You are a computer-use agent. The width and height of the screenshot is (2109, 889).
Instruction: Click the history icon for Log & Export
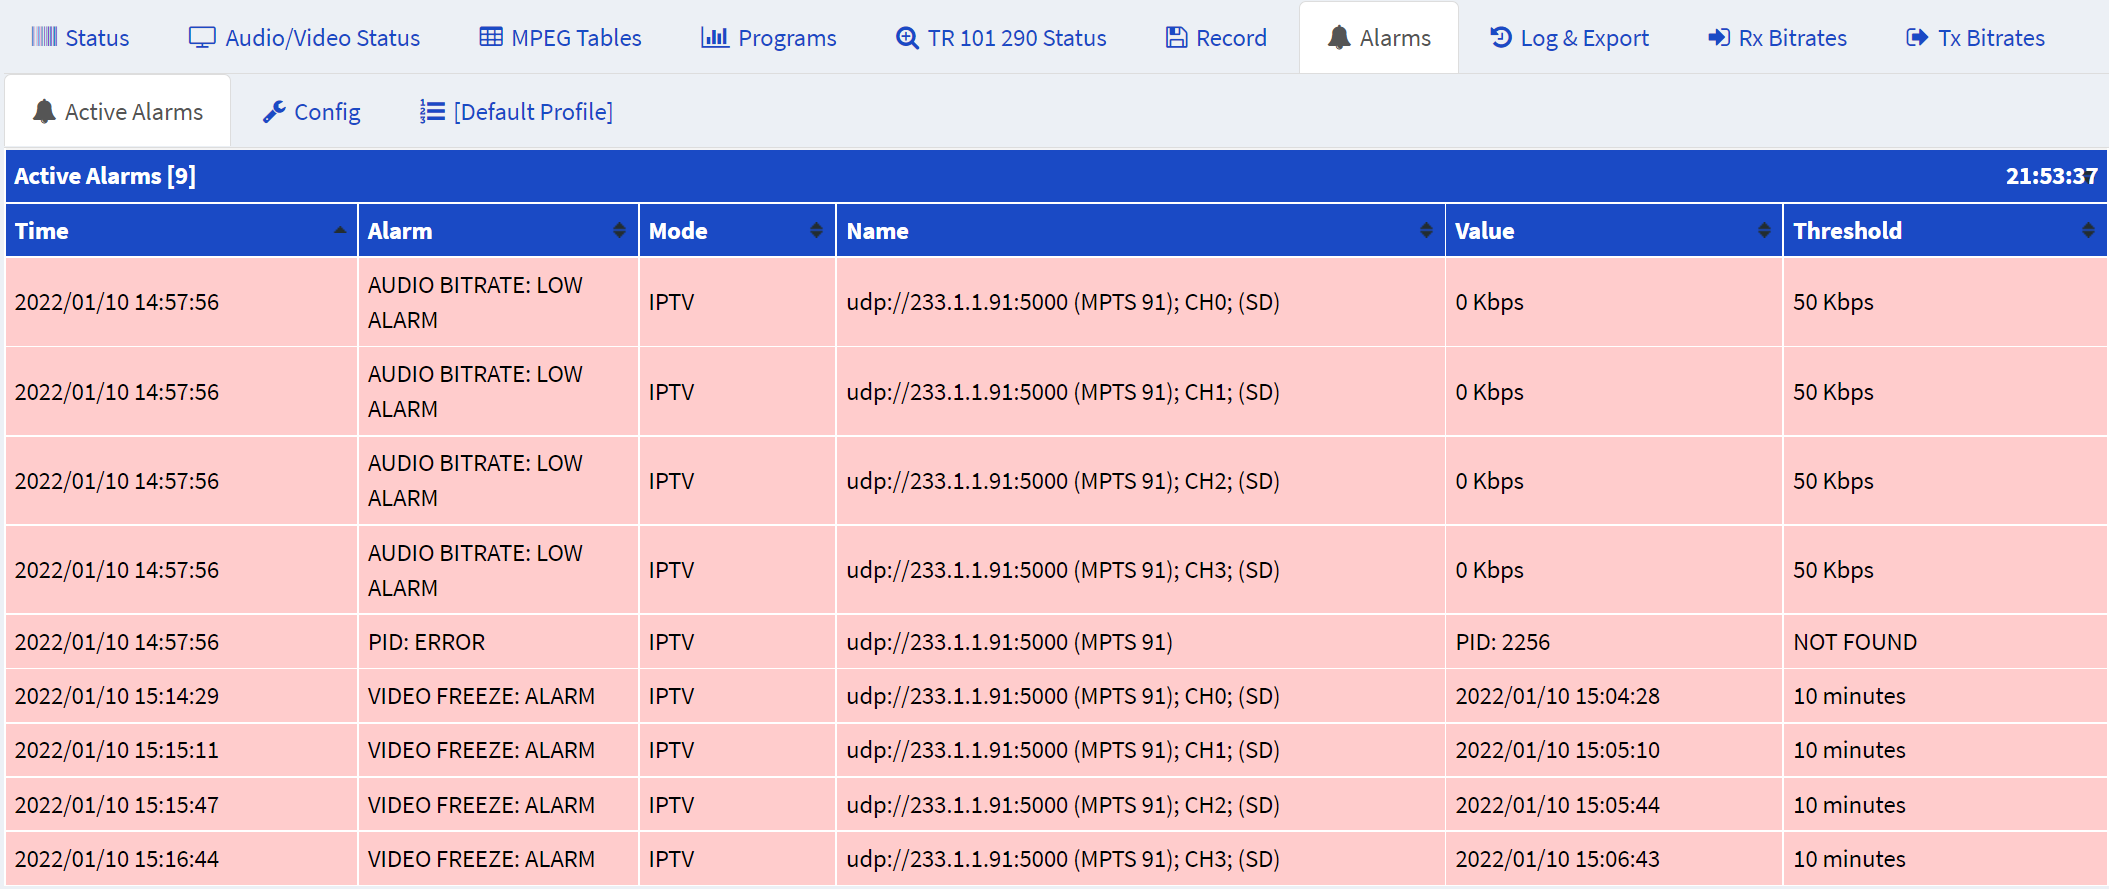click(x=1501, y=37)
